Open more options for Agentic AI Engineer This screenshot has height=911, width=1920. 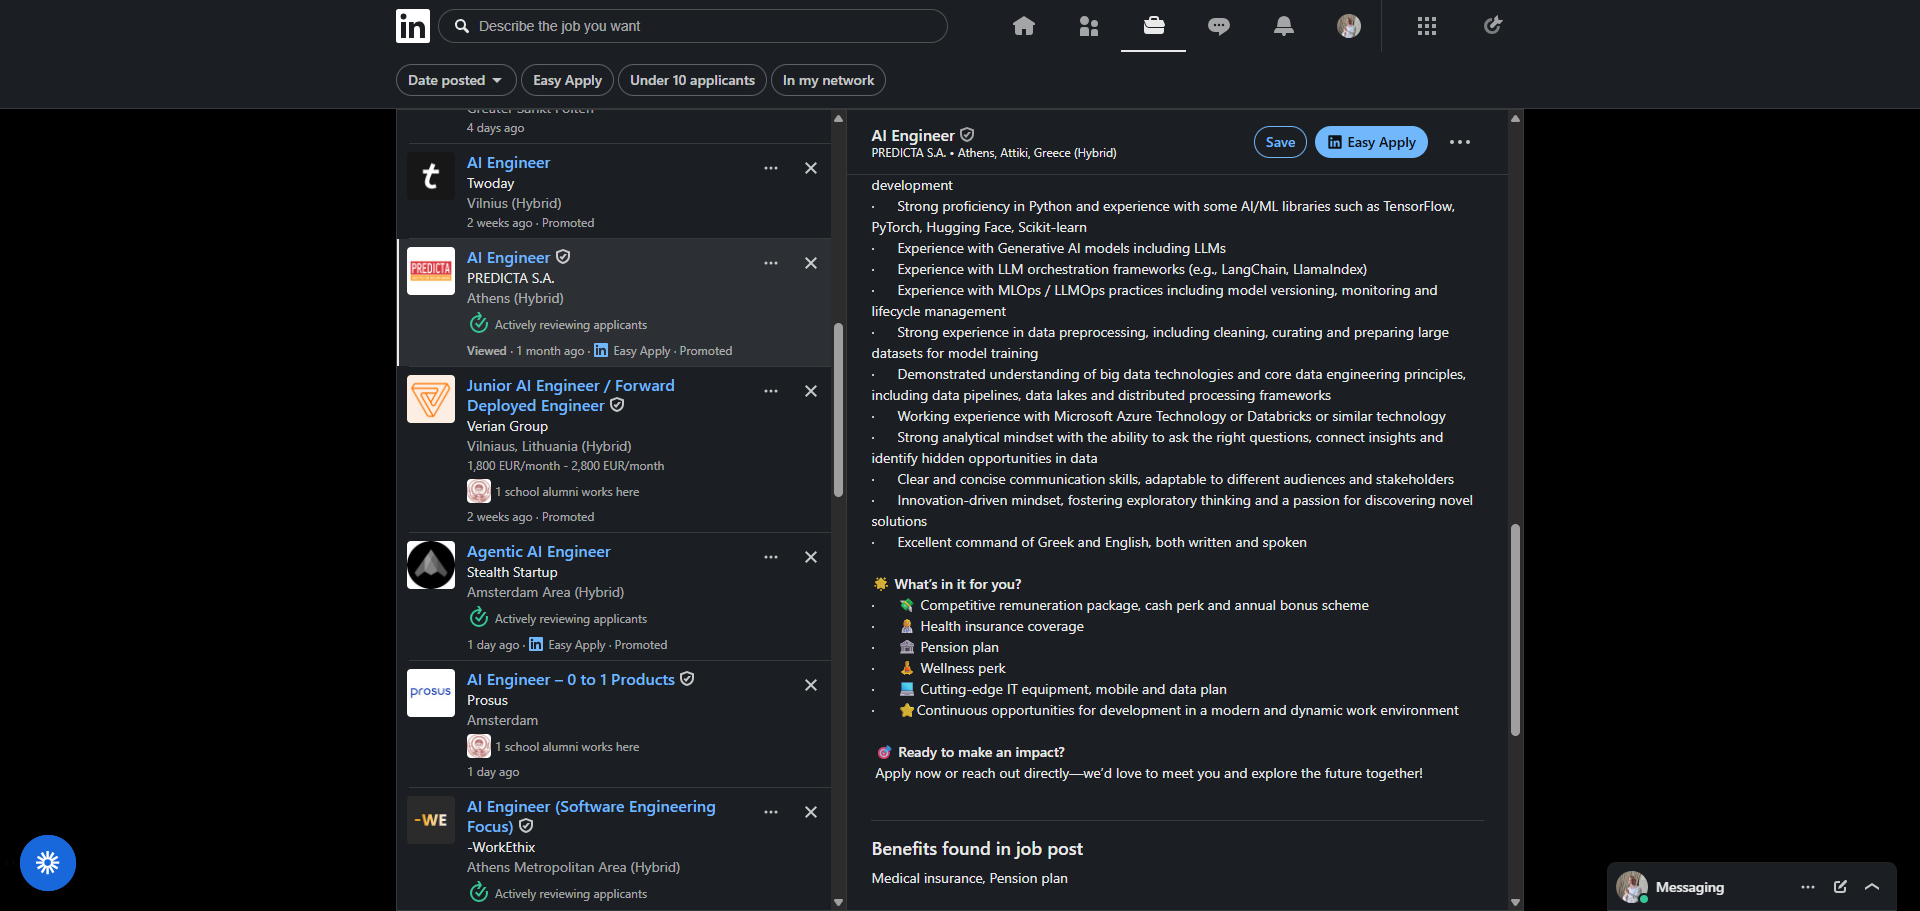coord(771,557)
